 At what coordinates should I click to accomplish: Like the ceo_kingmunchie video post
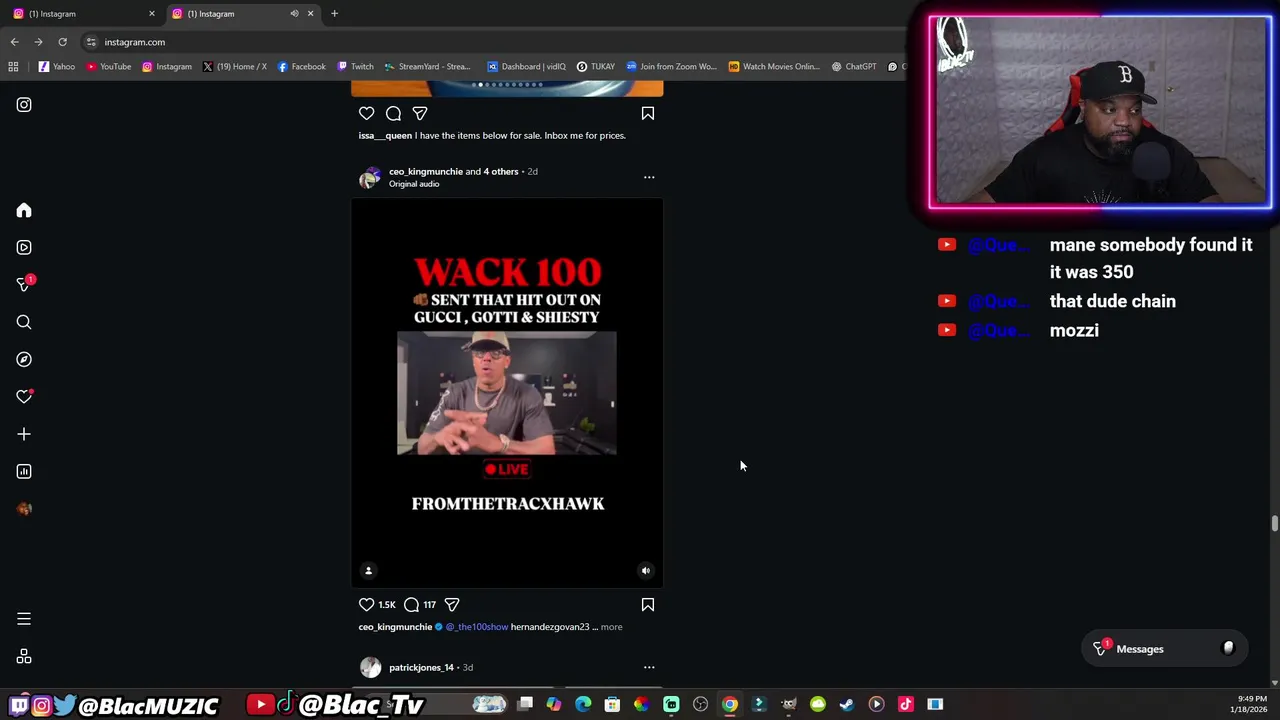pos(367,605)
